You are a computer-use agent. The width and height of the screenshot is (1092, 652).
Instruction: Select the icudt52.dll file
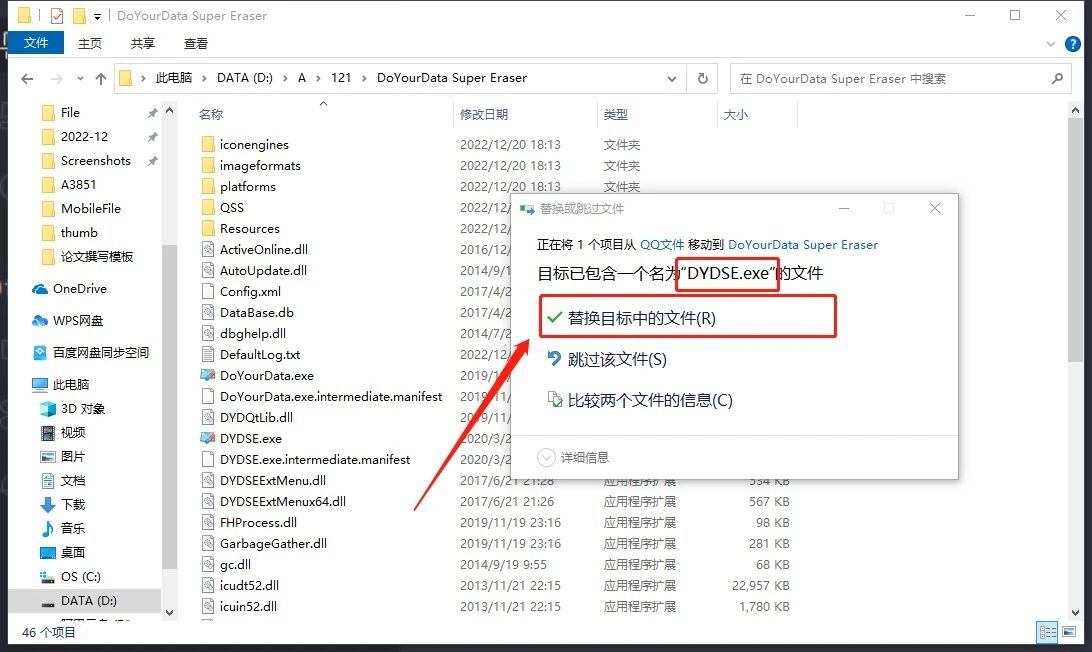click(x=249, y=585)
